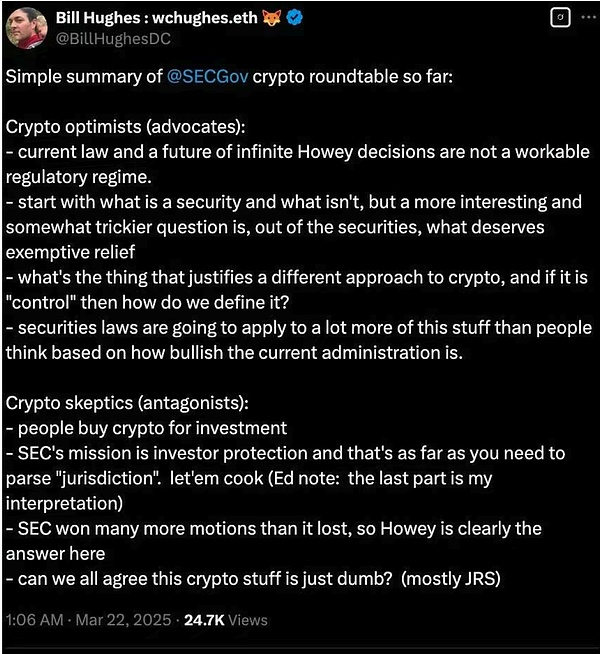Open the three-dot more options menu
The height and width of the screenshot is (654, 600).
(x=586, y=18)
